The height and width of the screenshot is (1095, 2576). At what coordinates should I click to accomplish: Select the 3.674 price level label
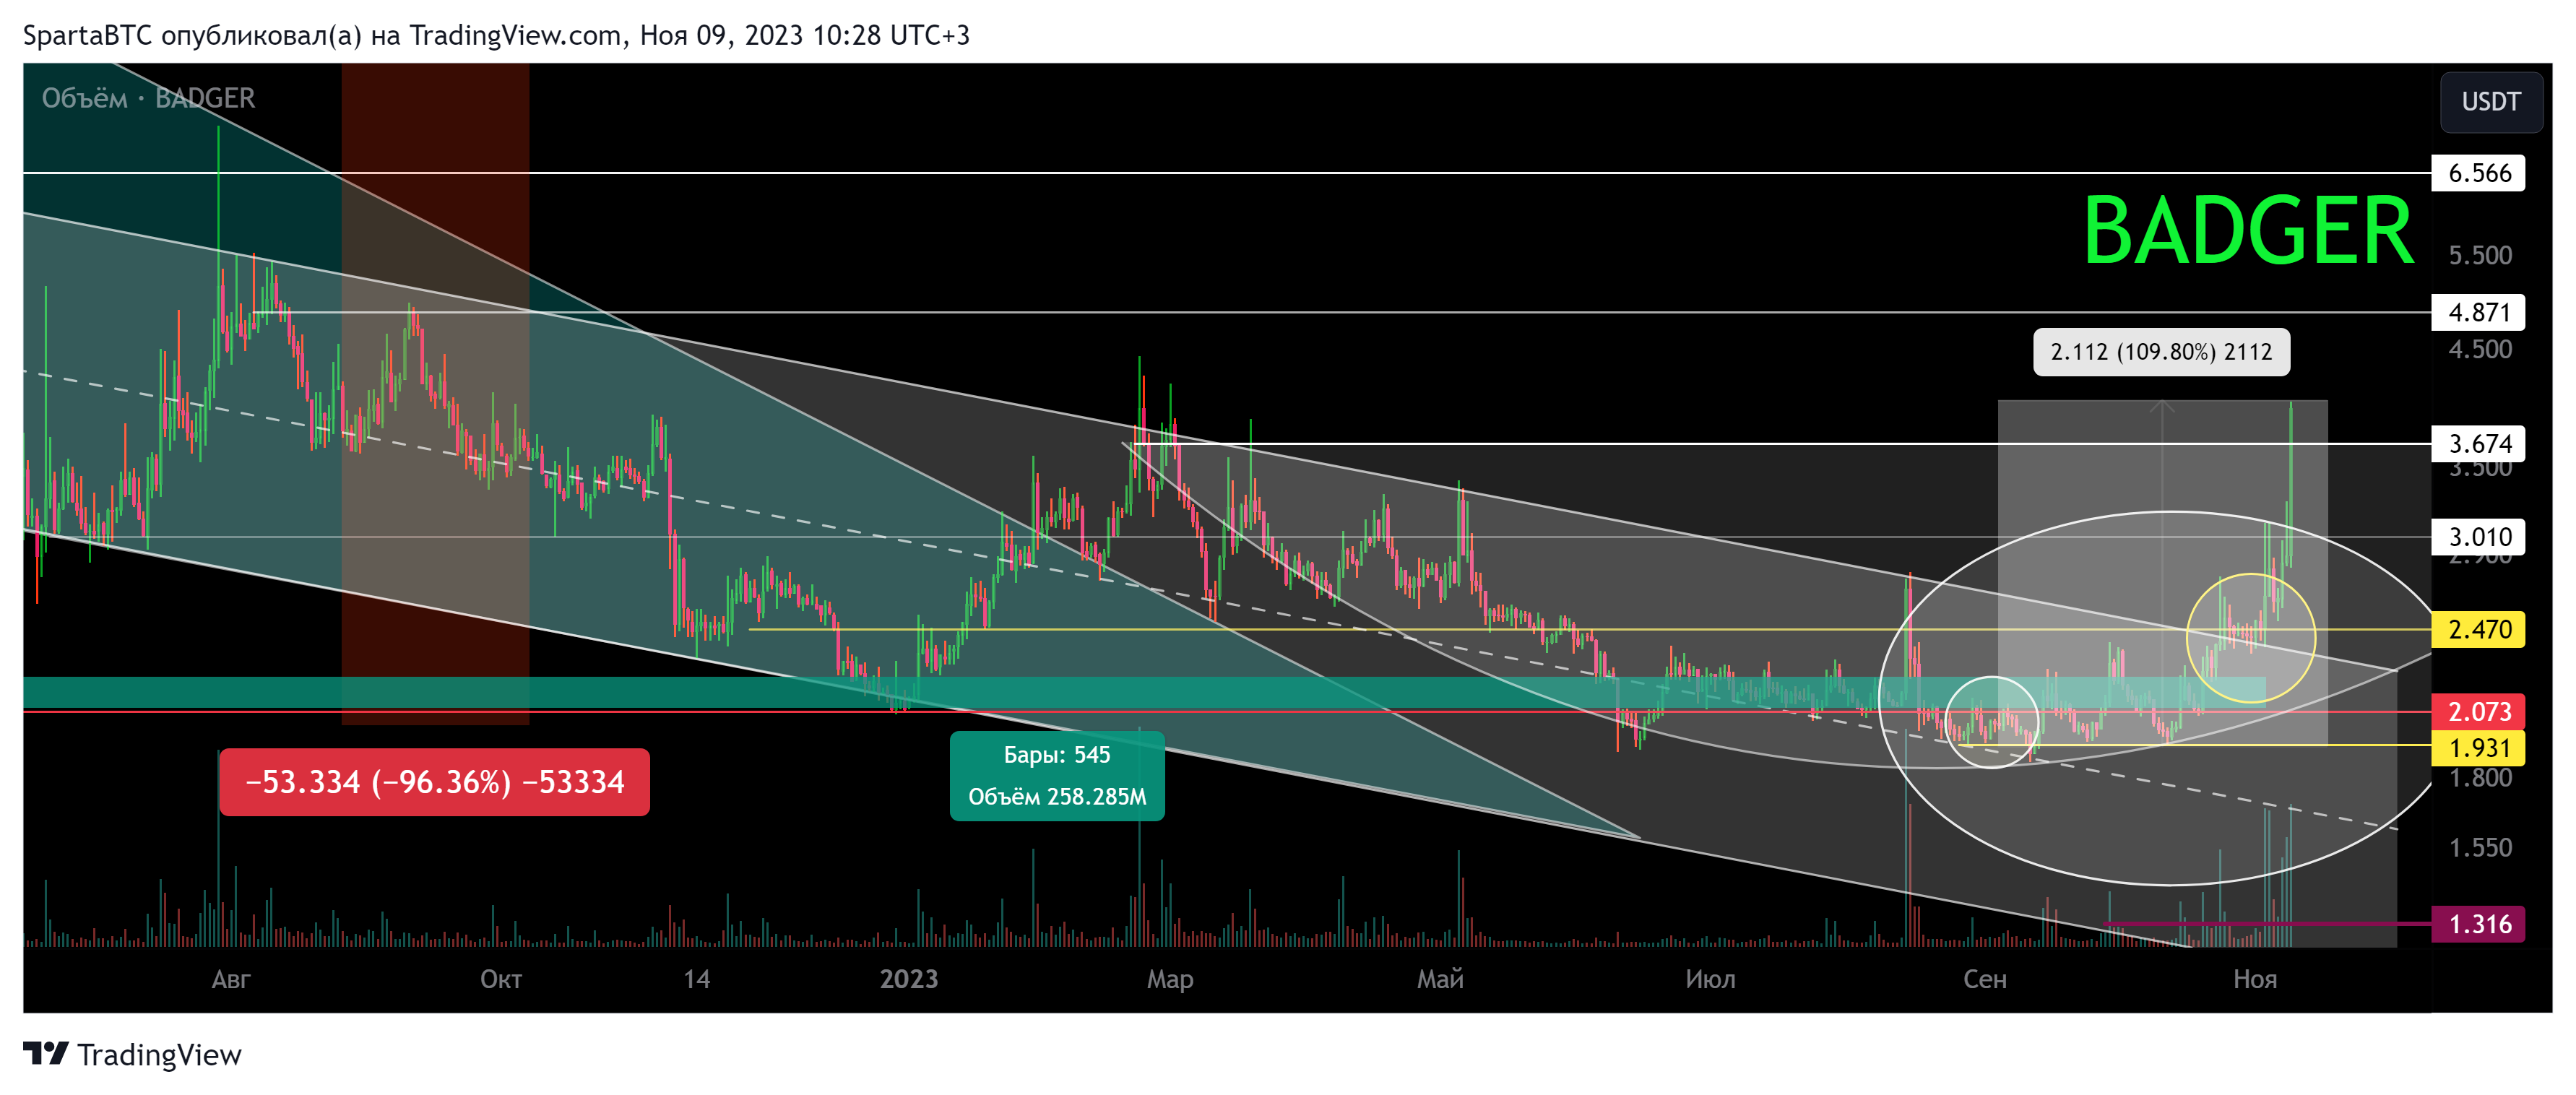[x=2478, y=443]
